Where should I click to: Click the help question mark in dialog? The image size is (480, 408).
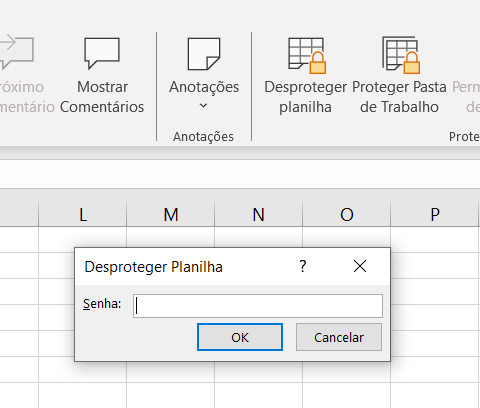[302, 266]
